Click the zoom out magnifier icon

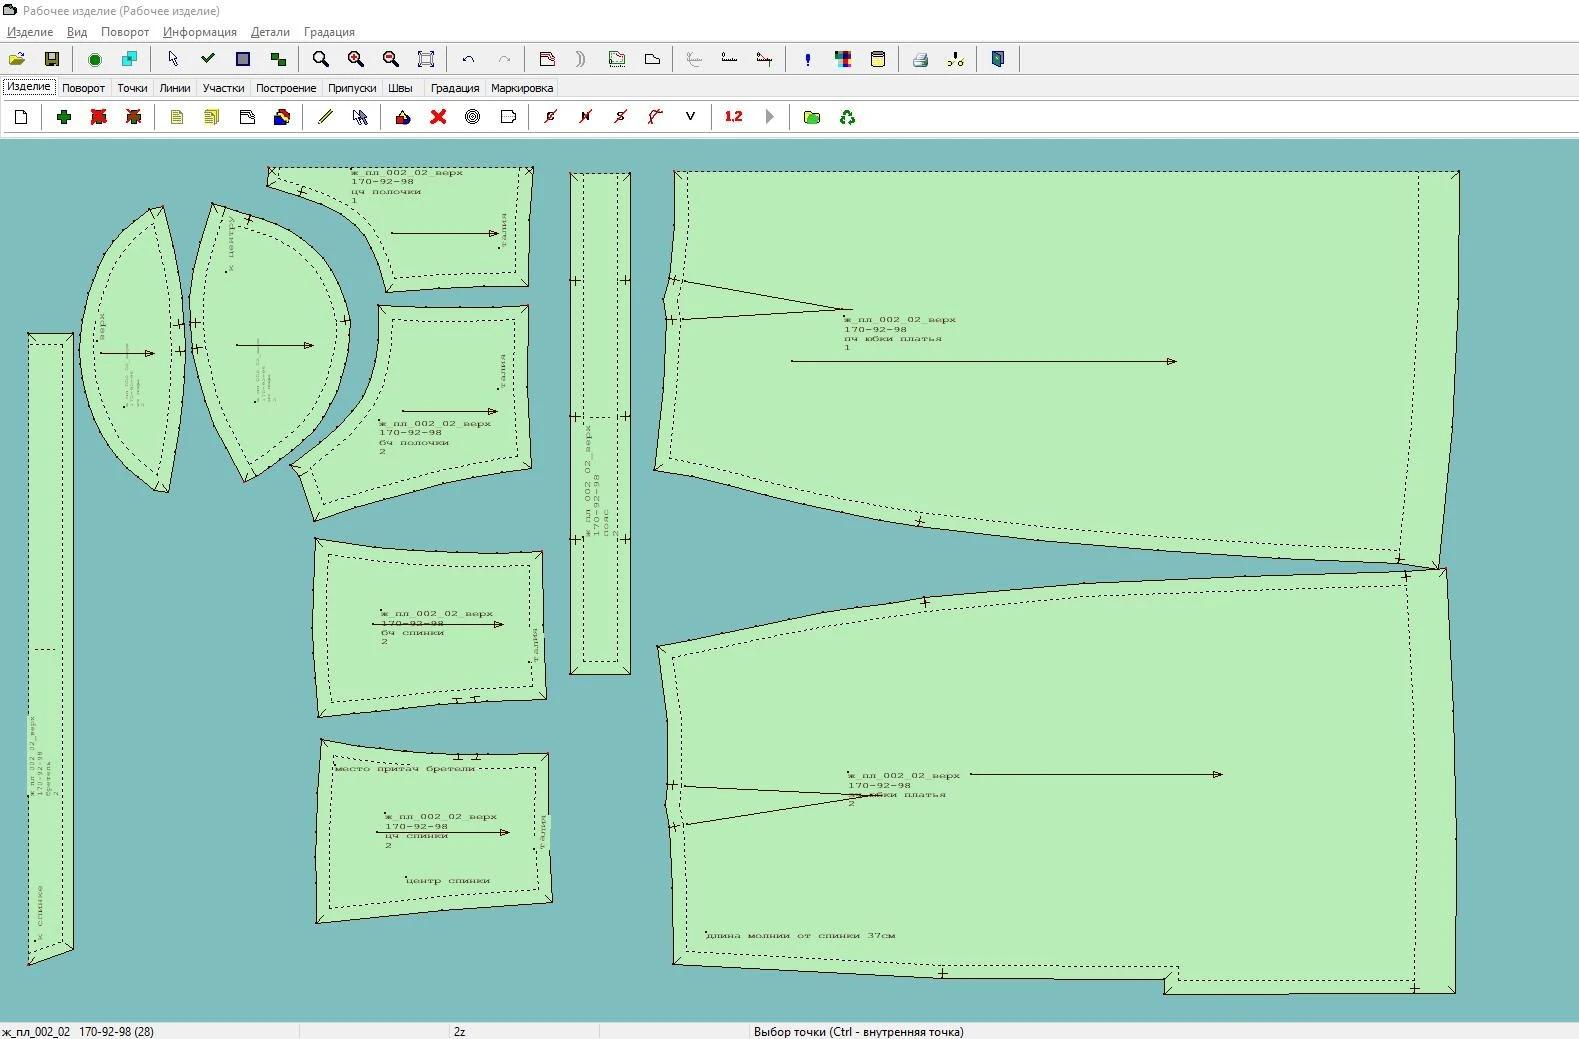[x=391, y=59]
